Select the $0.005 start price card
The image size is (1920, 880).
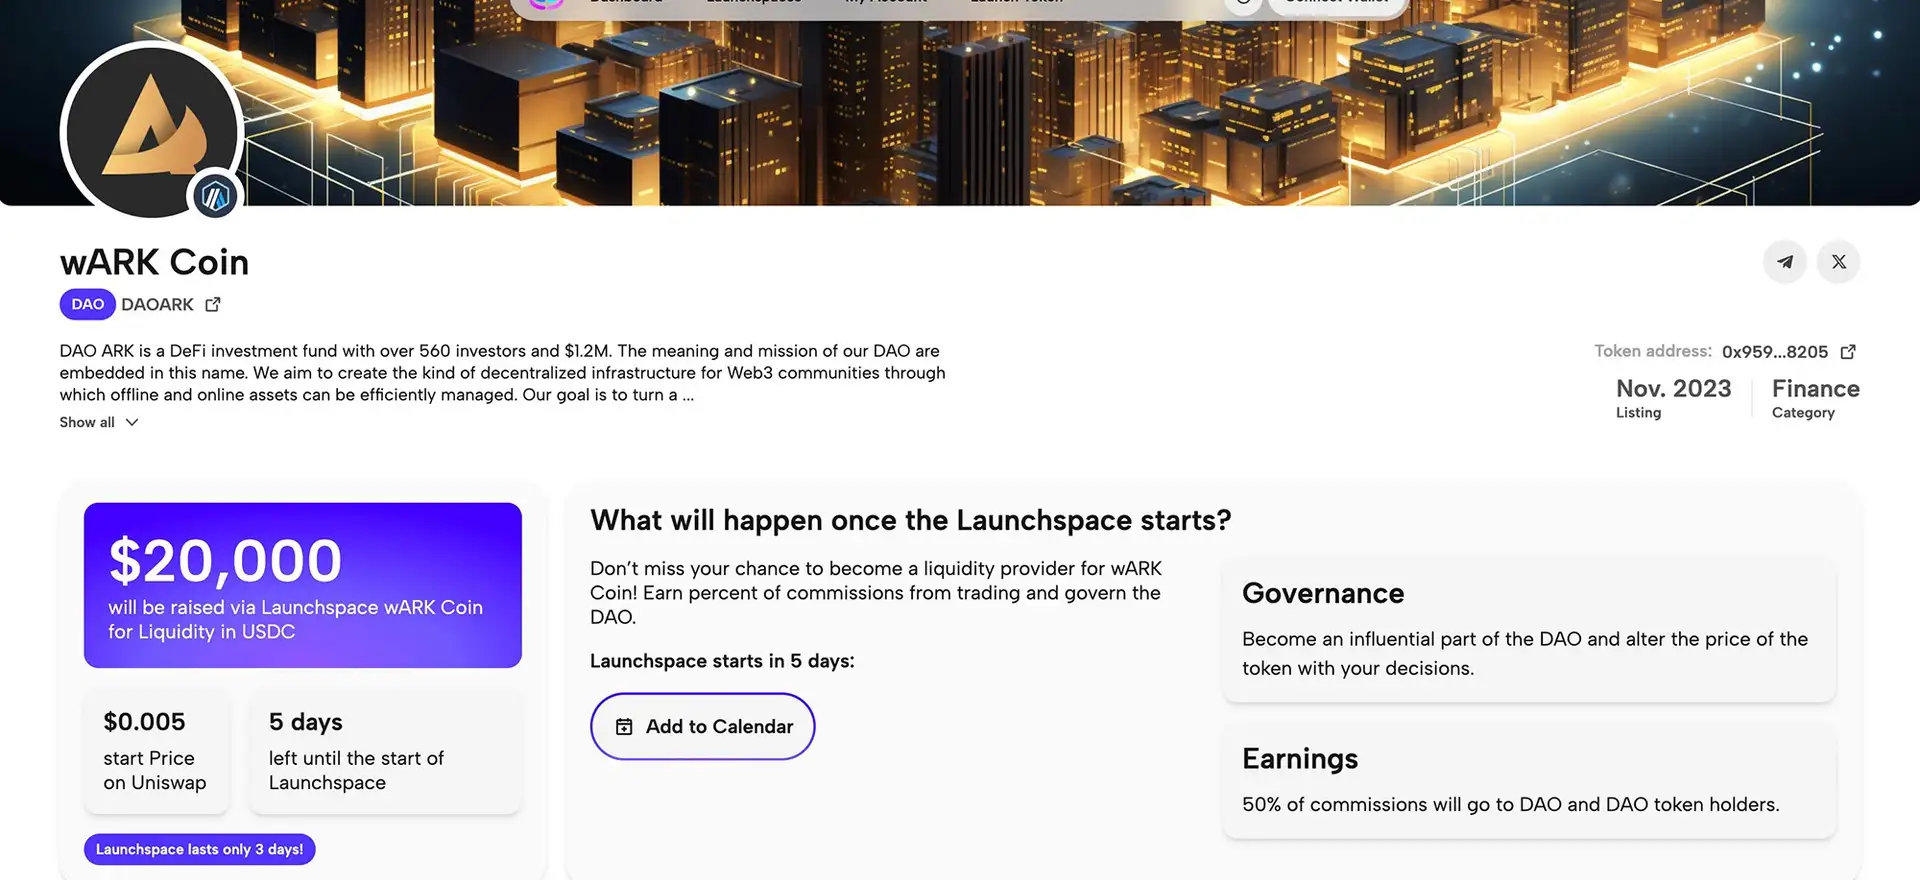coord(156,751)
